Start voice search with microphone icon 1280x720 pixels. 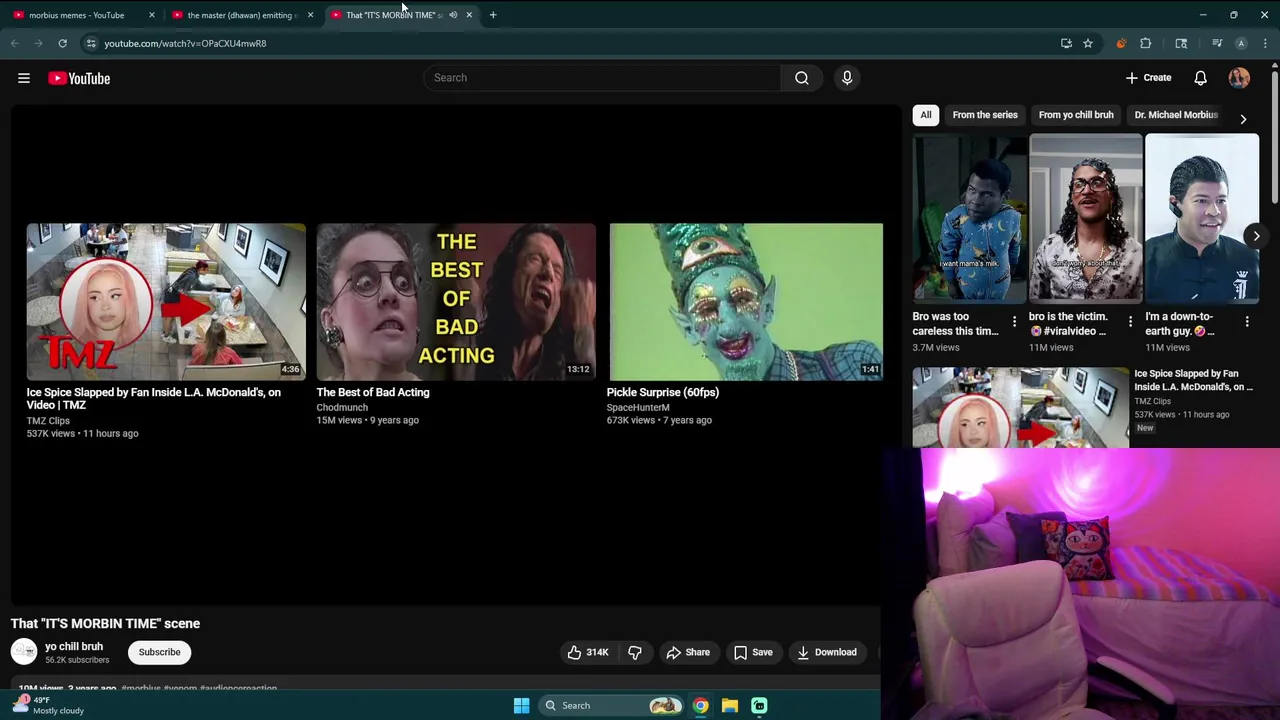[847, 78]
